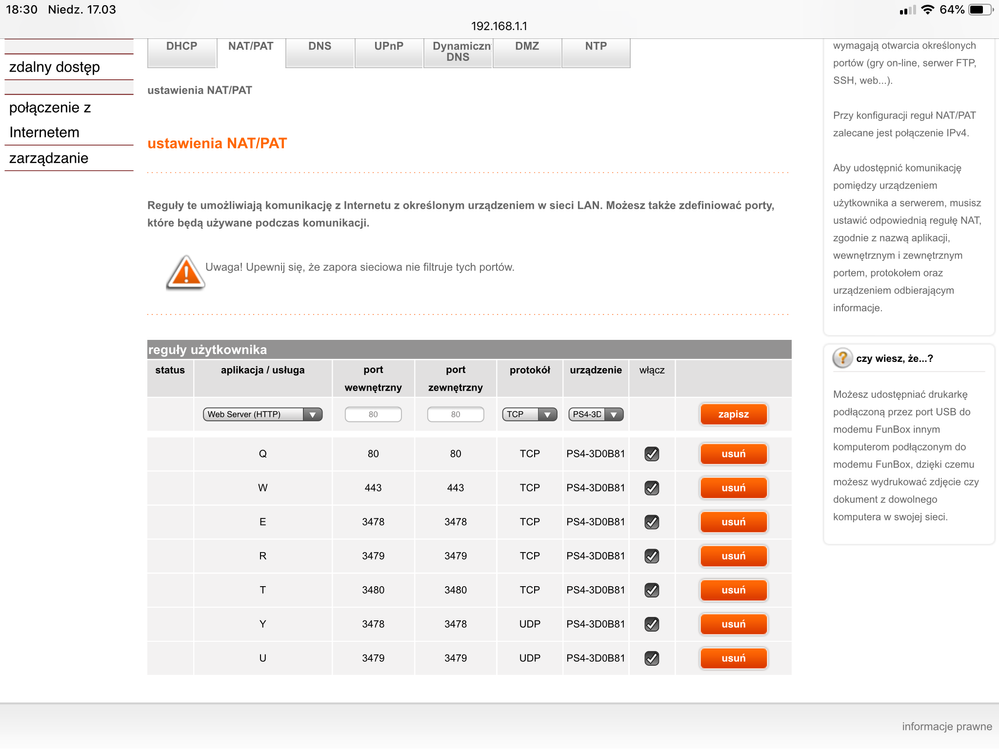Click the orange warning triangle icon
Image resolution: width=999 pixels, height=749 pixels.
[185, 271]
